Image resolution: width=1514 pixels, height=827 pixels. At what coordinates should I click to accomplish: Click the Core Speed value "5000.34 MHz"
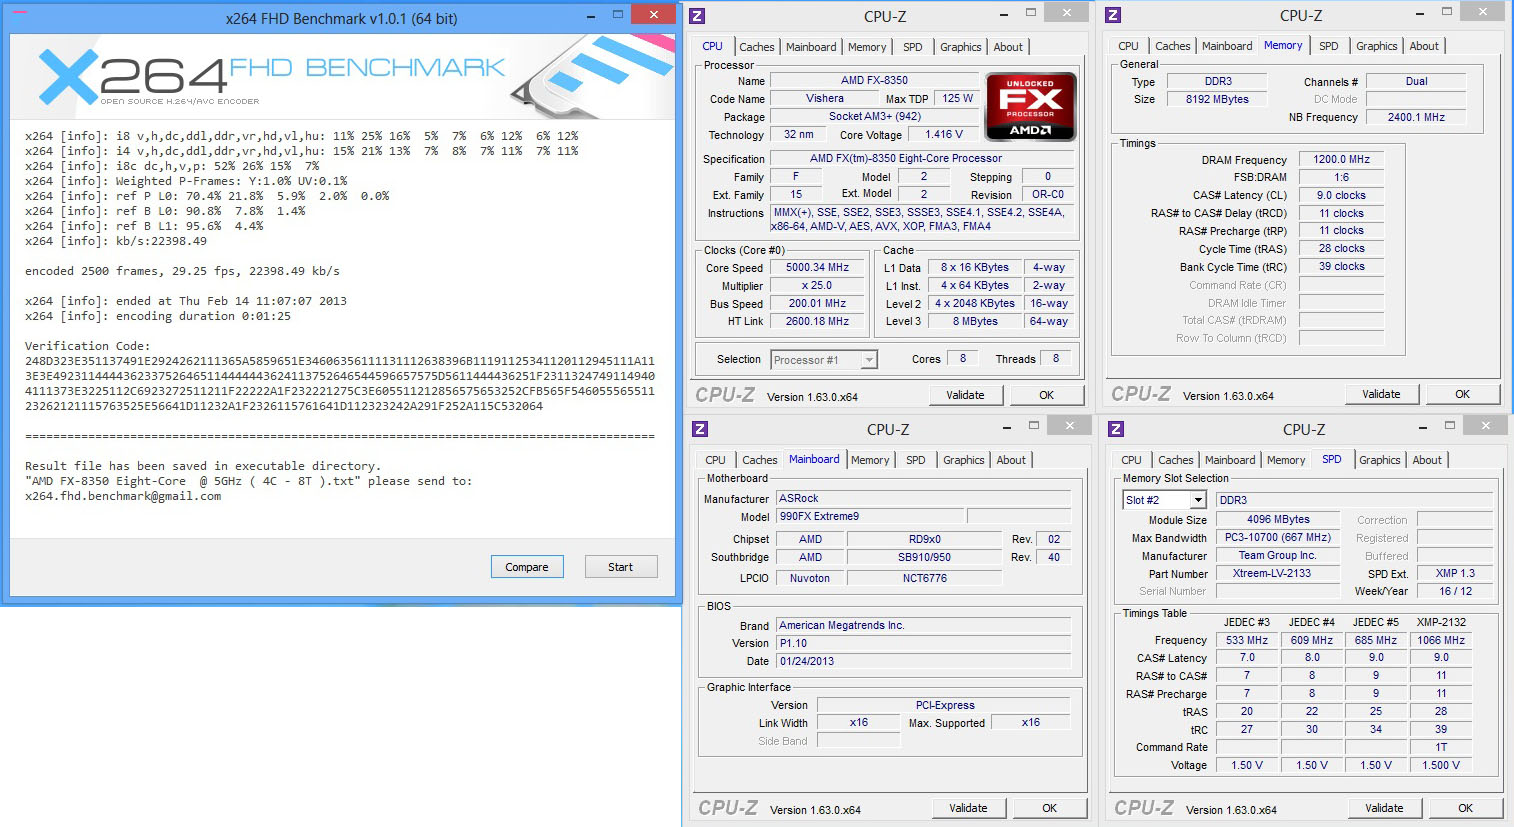pos(817,268)
